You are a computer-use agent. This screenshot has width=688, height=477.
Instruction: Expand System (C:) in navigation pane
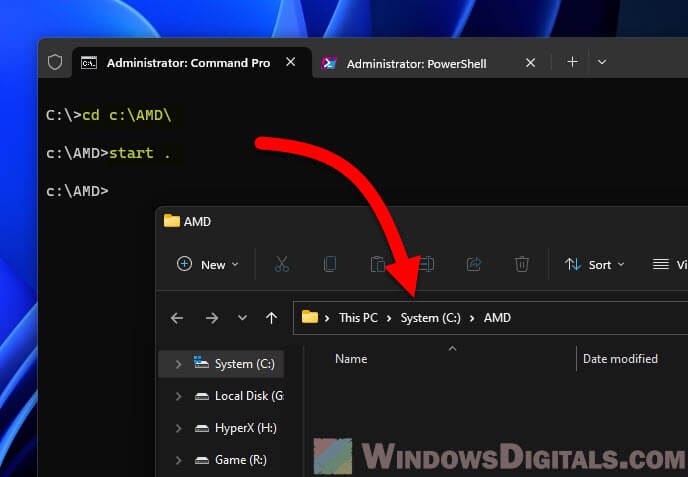tap(178, 364)
